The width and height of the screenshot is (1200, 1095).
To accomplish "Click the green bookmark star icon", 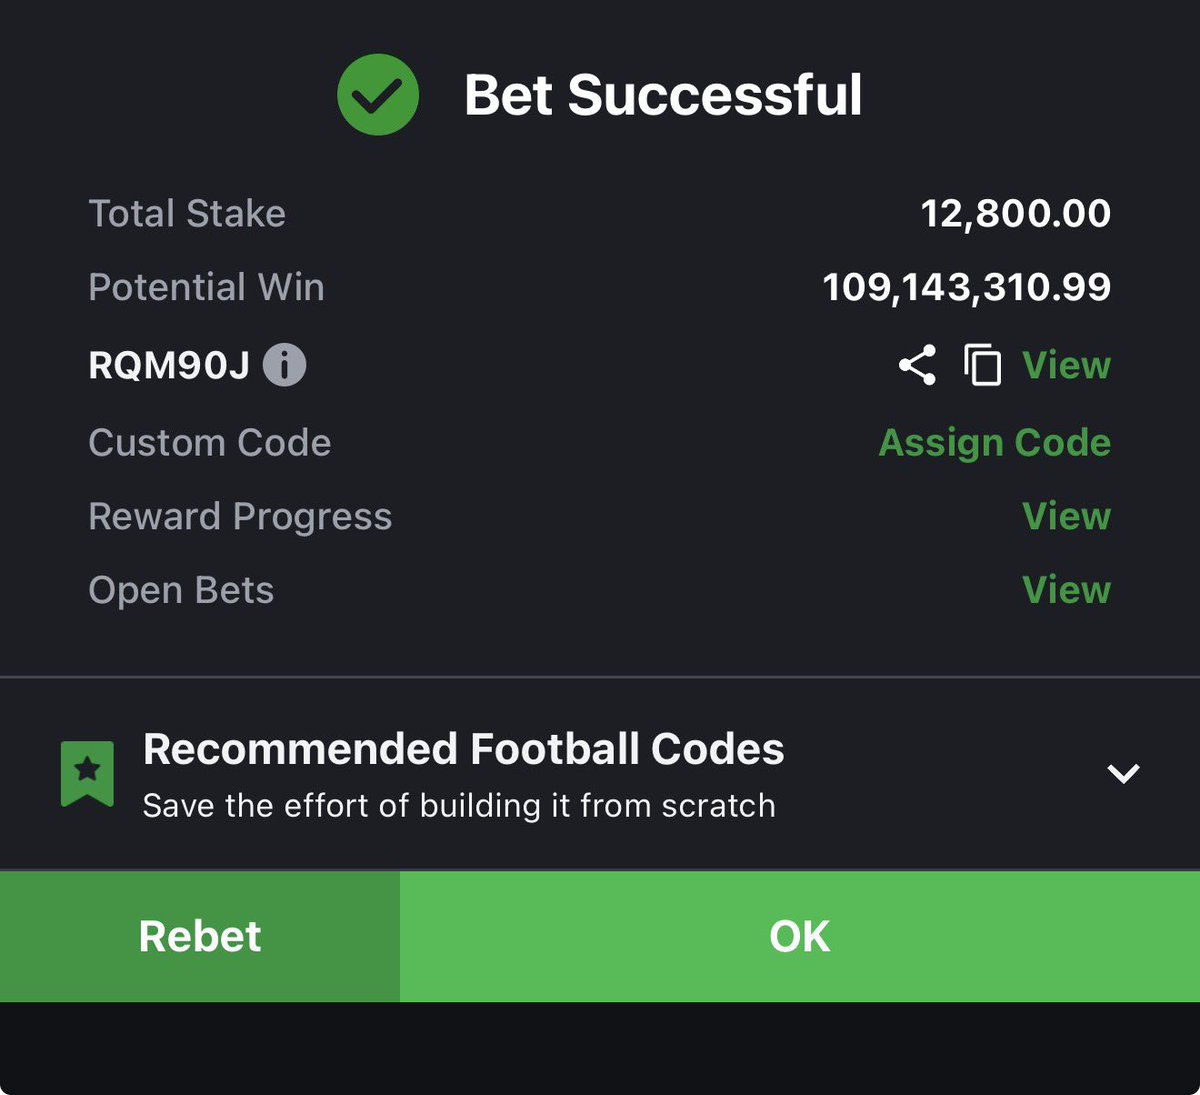I will 87,773.
